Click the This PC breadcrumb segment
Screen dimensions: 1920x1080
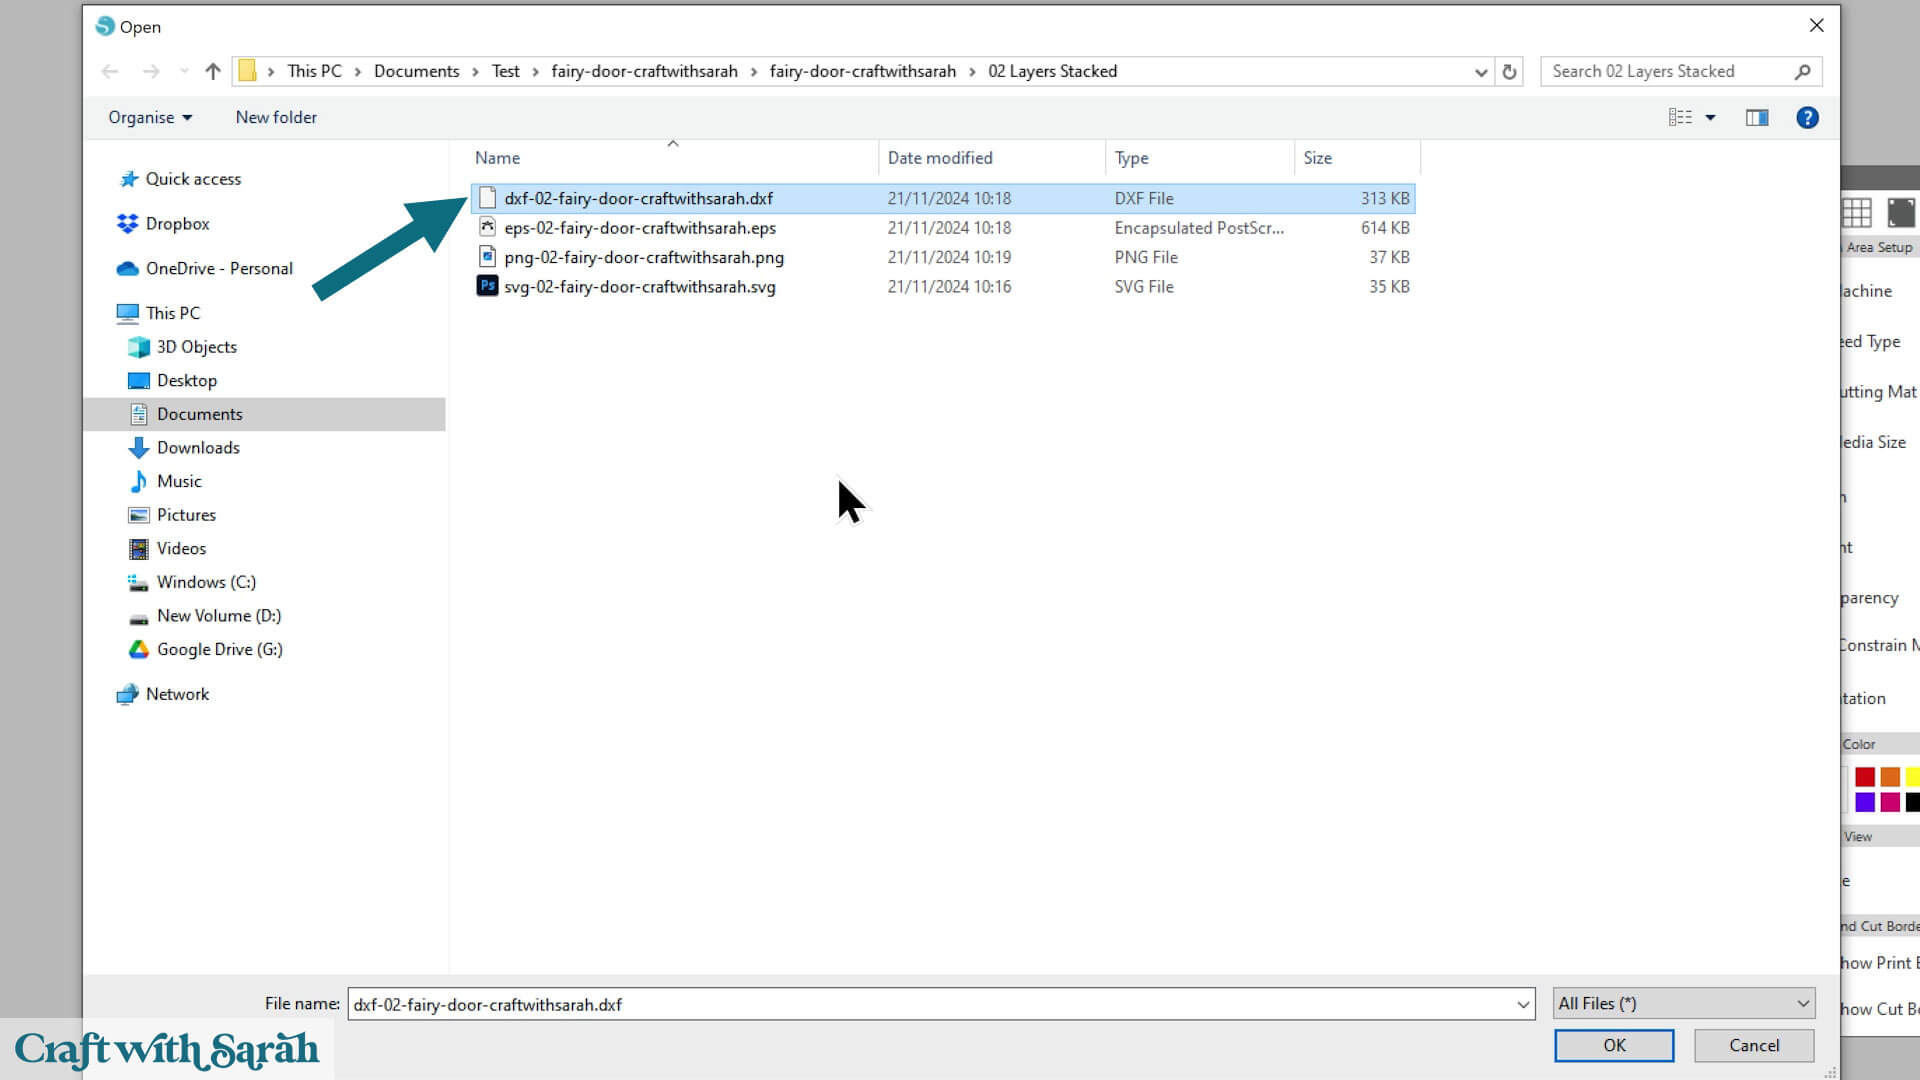(x=314, y=71)
